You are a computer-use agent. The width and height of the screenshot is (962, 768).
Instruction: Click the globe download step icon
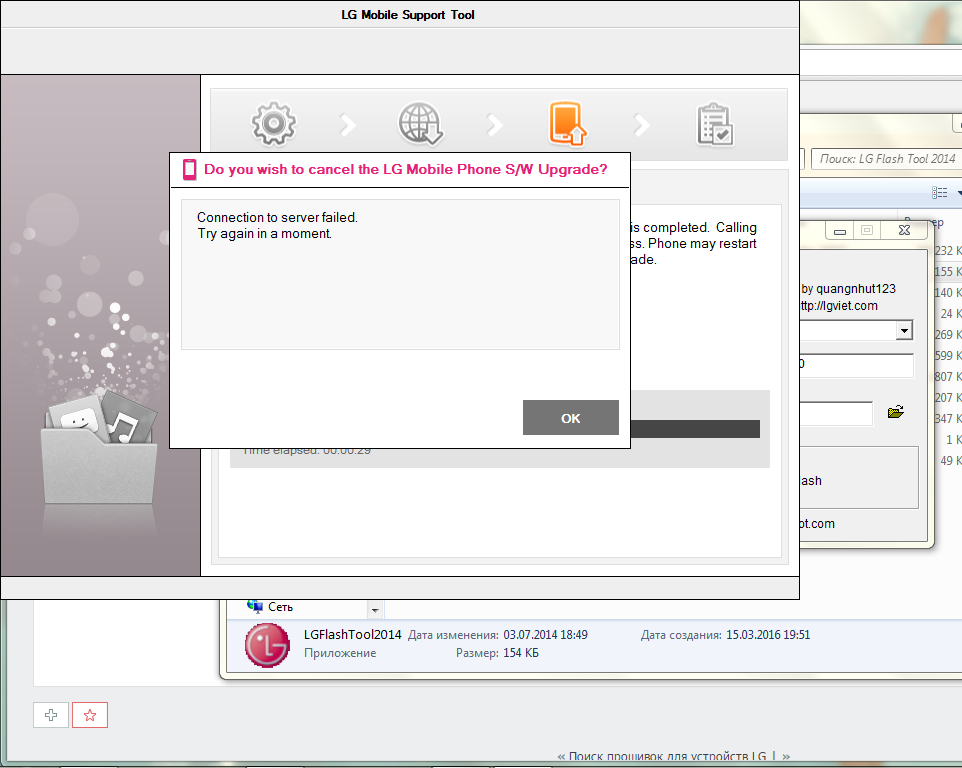click(420, 123)
